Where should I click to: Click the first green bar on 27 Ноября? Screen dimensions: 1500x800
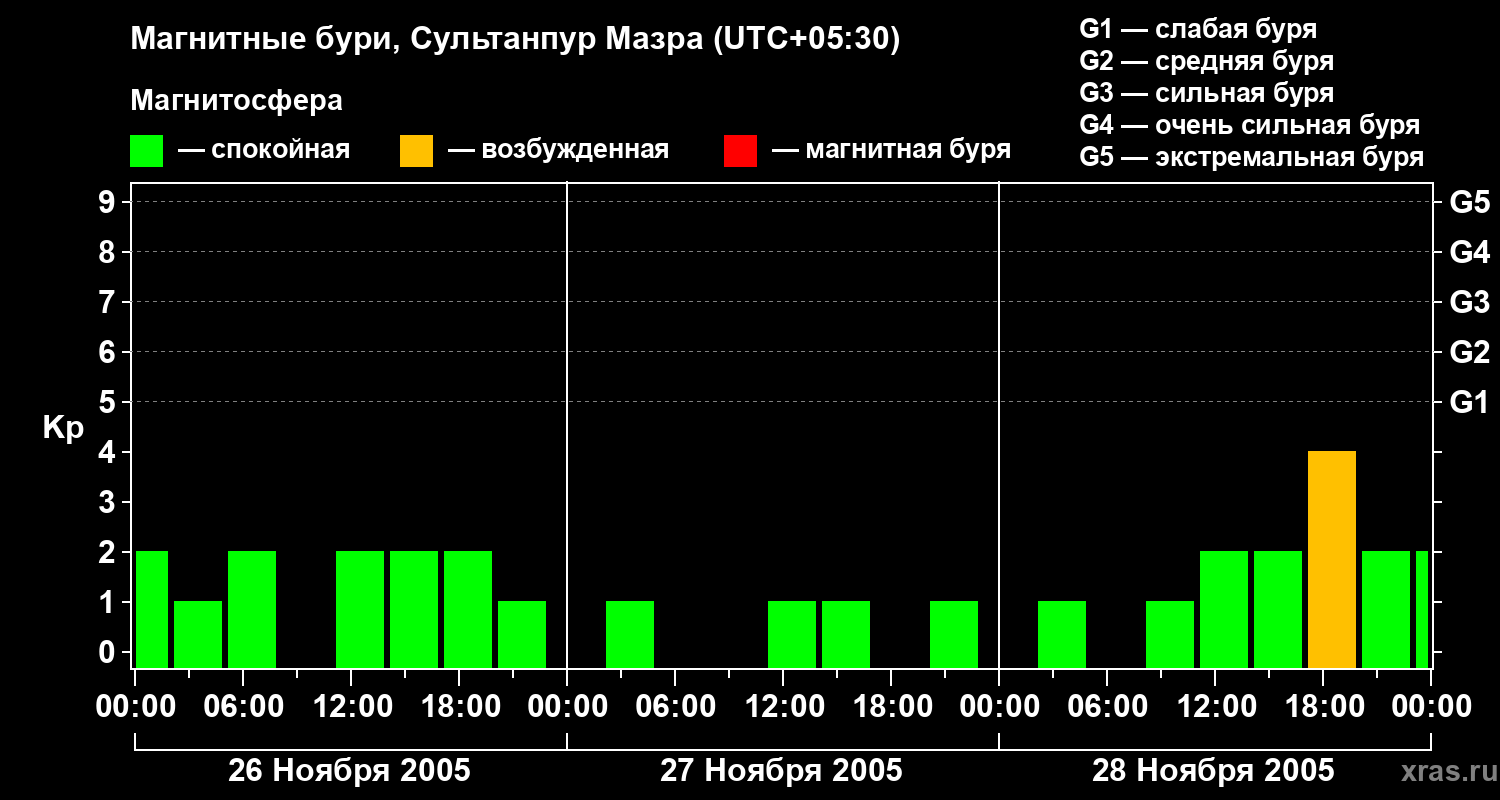[x=630, y=635]
